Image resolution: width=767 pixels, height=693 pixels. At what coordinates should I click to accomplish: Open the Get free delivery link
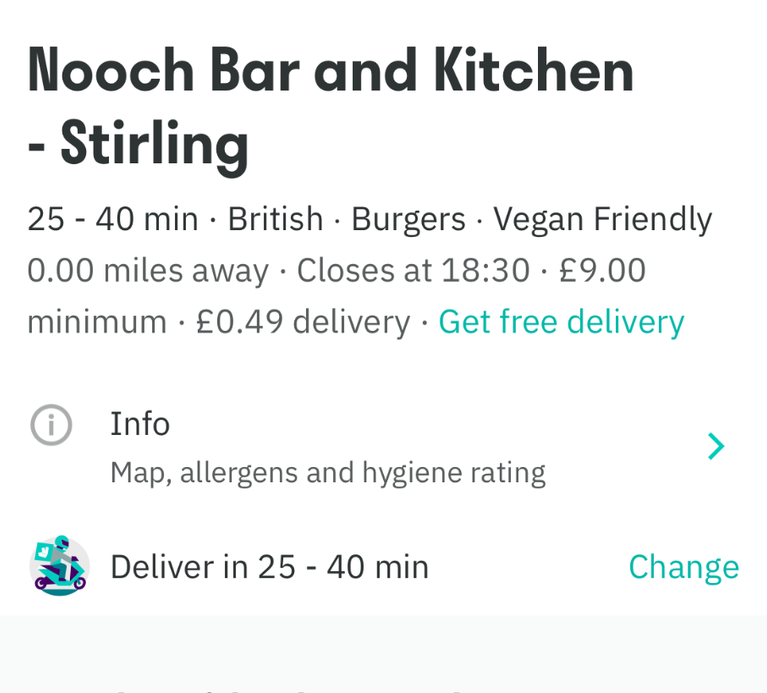[561, 322]
